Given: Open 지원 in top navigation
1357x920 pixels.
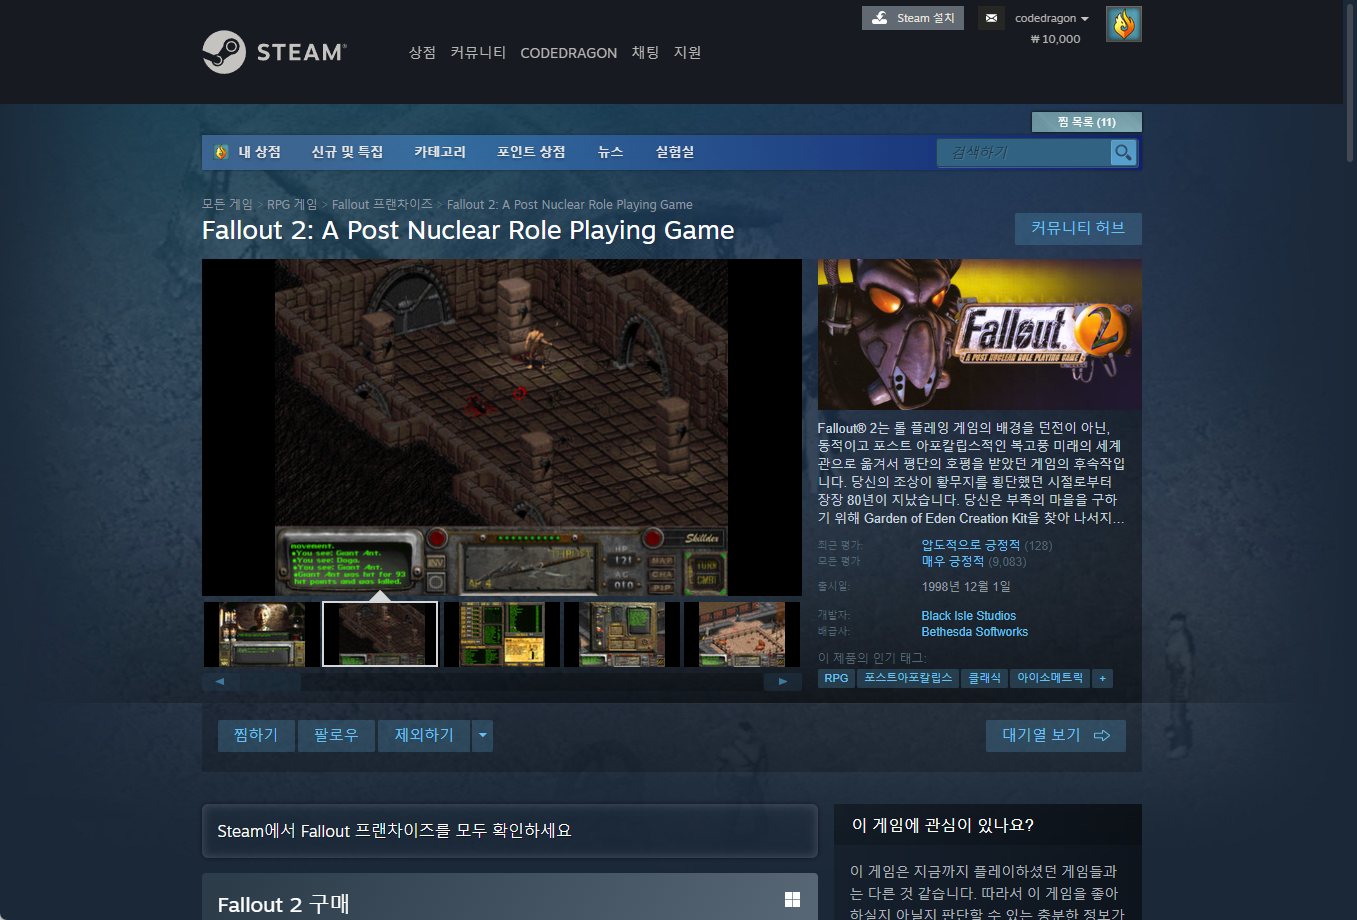Looking at the screenshot, I should [687, 52].
